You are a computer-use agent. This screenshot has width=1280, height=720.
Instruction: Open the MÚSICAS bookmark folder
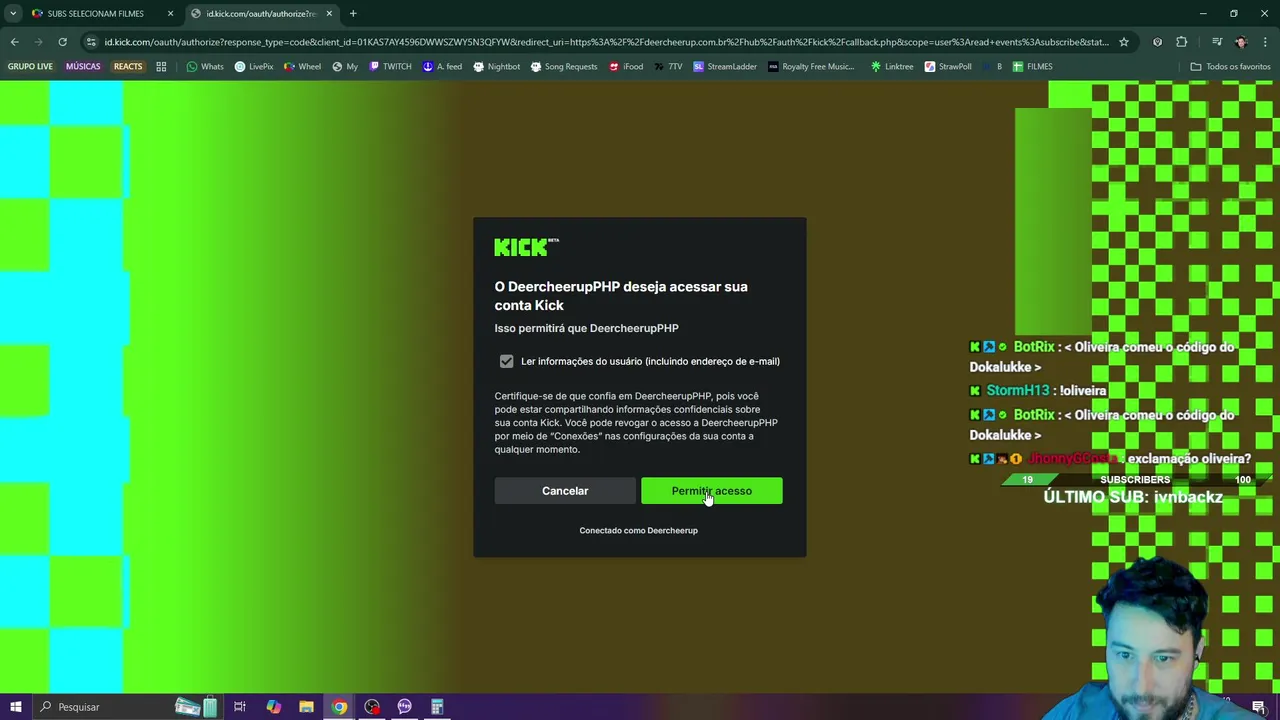(83, 67)
